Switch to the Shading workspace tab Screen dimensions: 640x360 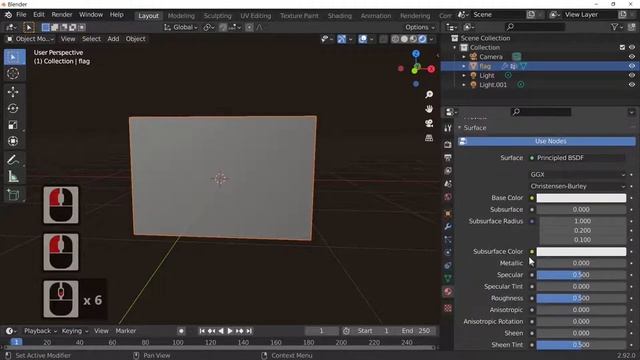coord(340,16)
